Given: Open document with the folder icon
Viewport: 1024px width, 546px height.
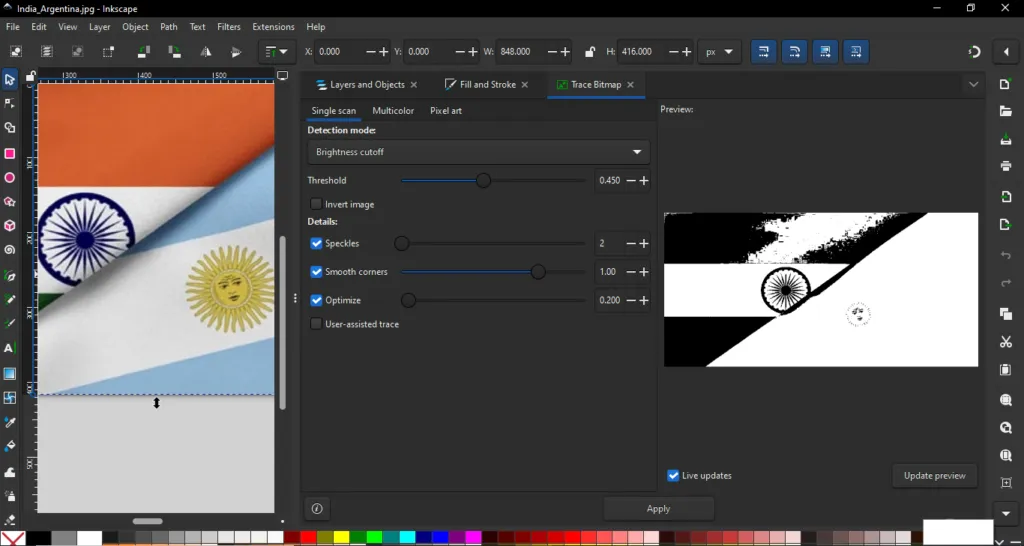Looking at the screenshot, I should pyautogui.click(x=1006, y=111).
